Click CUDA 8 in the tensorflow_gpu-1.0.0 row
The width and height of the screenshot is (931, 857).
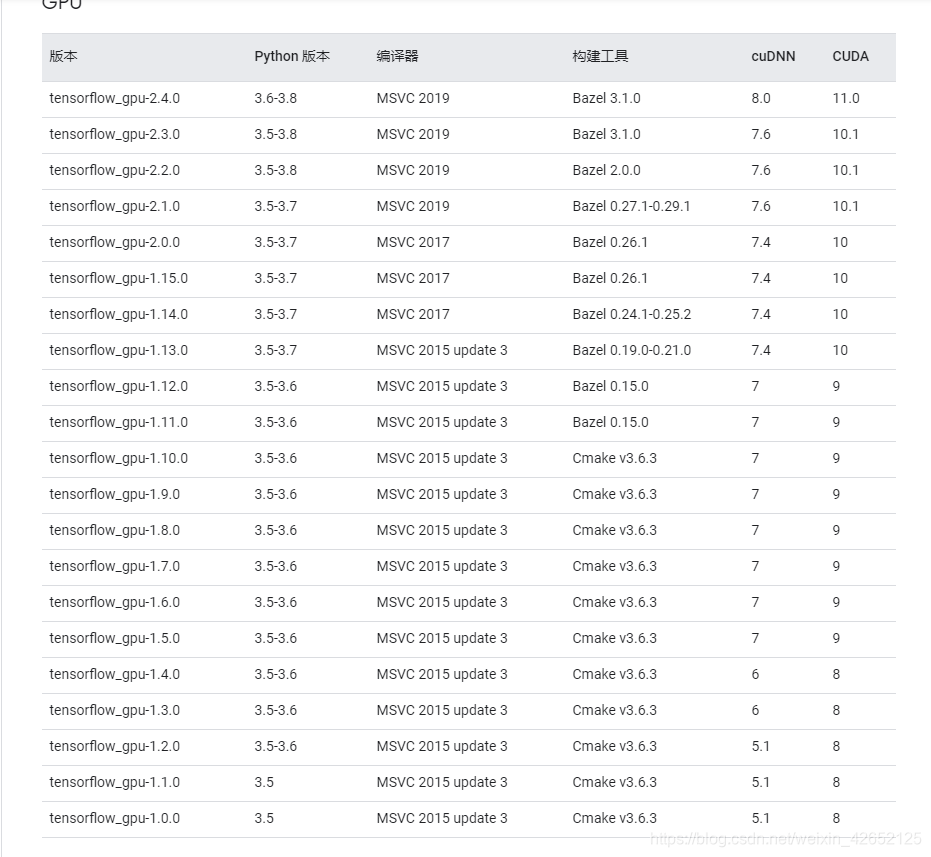(836, 818)
